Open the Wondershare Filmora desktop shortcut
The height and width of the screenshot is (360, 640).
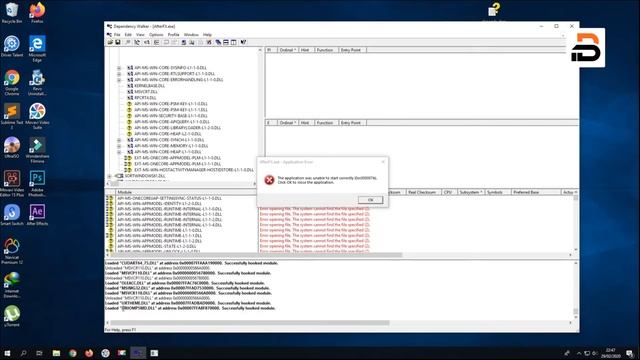[x=37, y=150]
